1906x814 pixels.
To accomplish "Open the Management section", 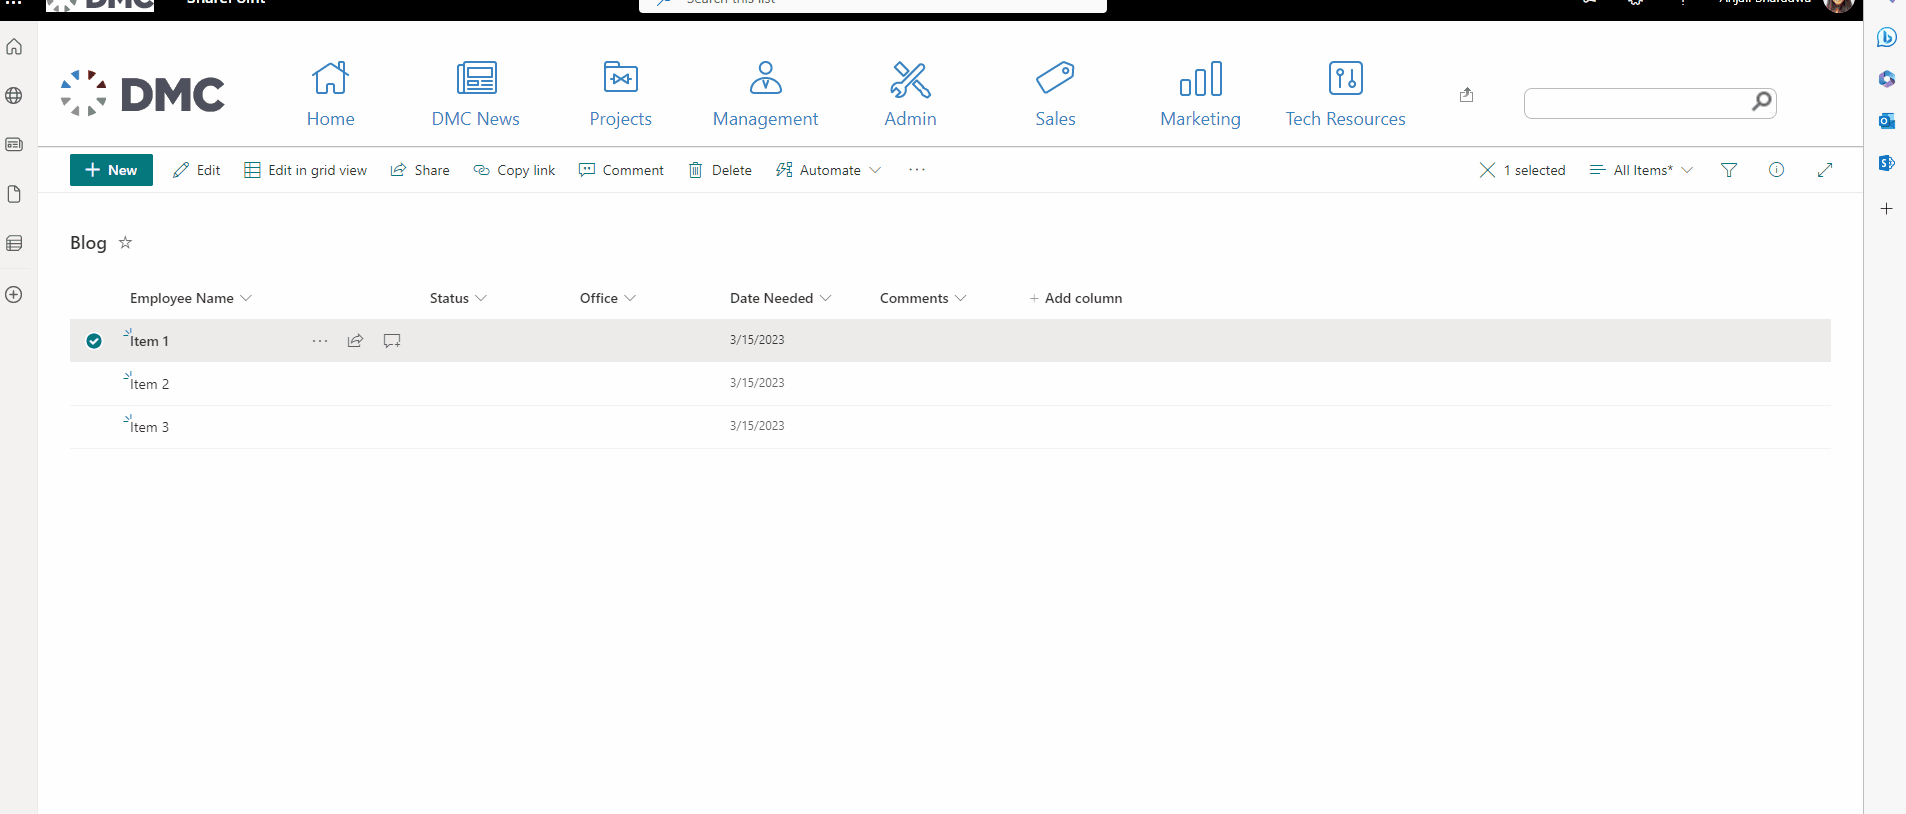I will point(766,95).
